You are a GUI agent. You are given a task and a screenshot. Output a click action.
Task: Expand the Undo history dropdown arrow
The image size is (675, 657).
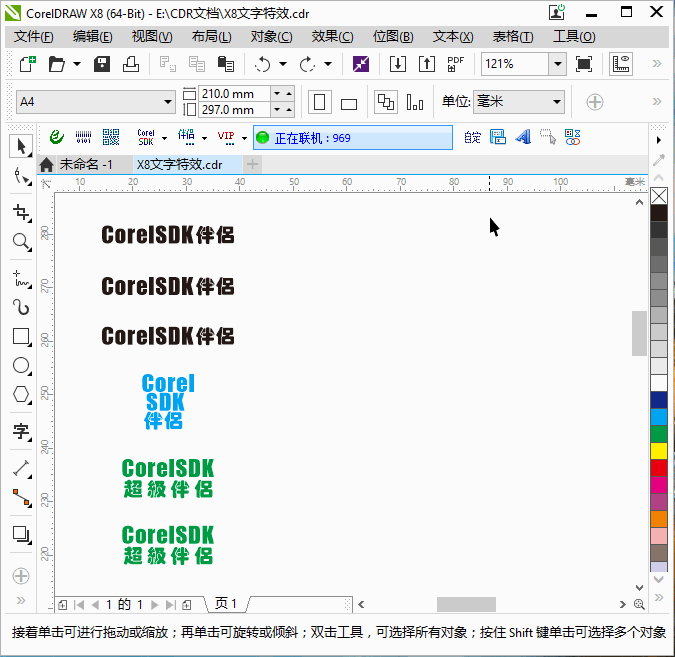pyautogui.click(x=283, y=64)
